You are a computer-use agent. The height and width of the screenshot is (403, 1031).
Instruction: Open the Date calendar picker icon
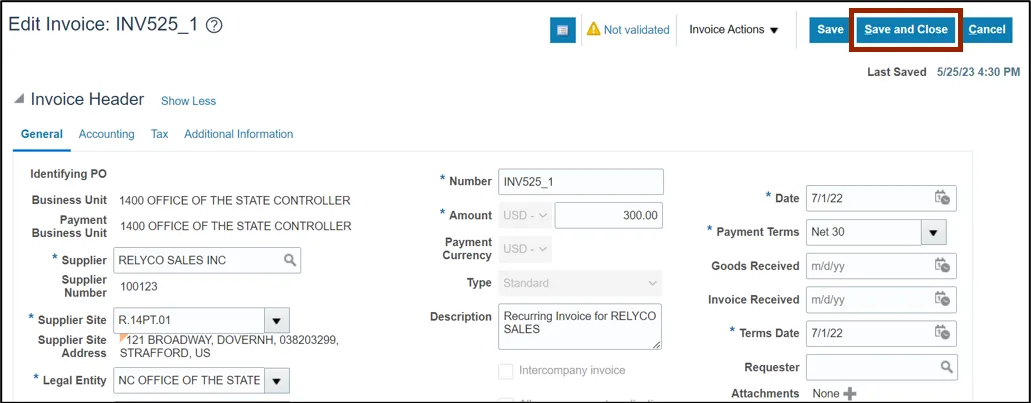(x=942, y=198)
